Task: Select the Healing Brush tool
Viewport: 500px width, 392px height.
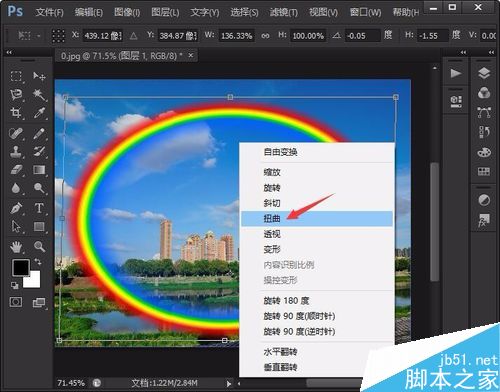Action: pos(16,134)
